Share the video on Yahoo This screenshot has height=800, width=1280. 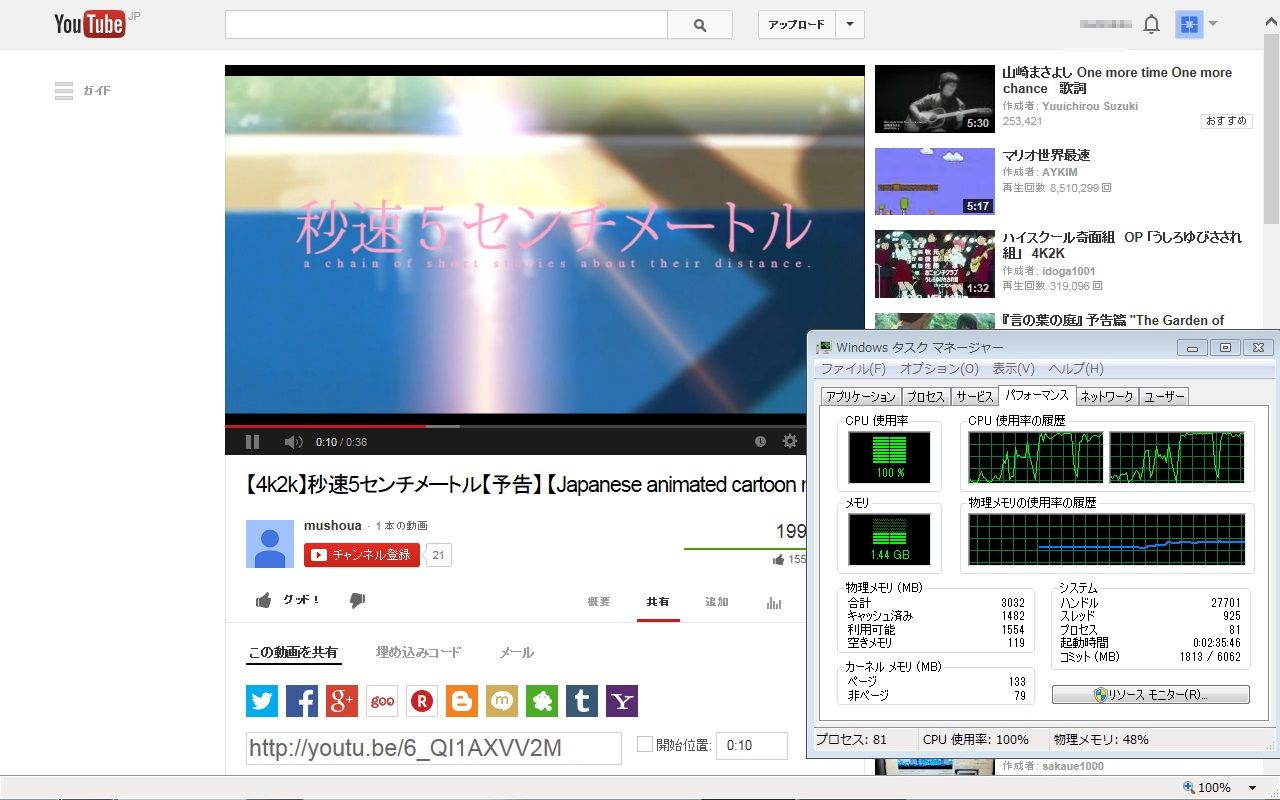pos(622,701)
